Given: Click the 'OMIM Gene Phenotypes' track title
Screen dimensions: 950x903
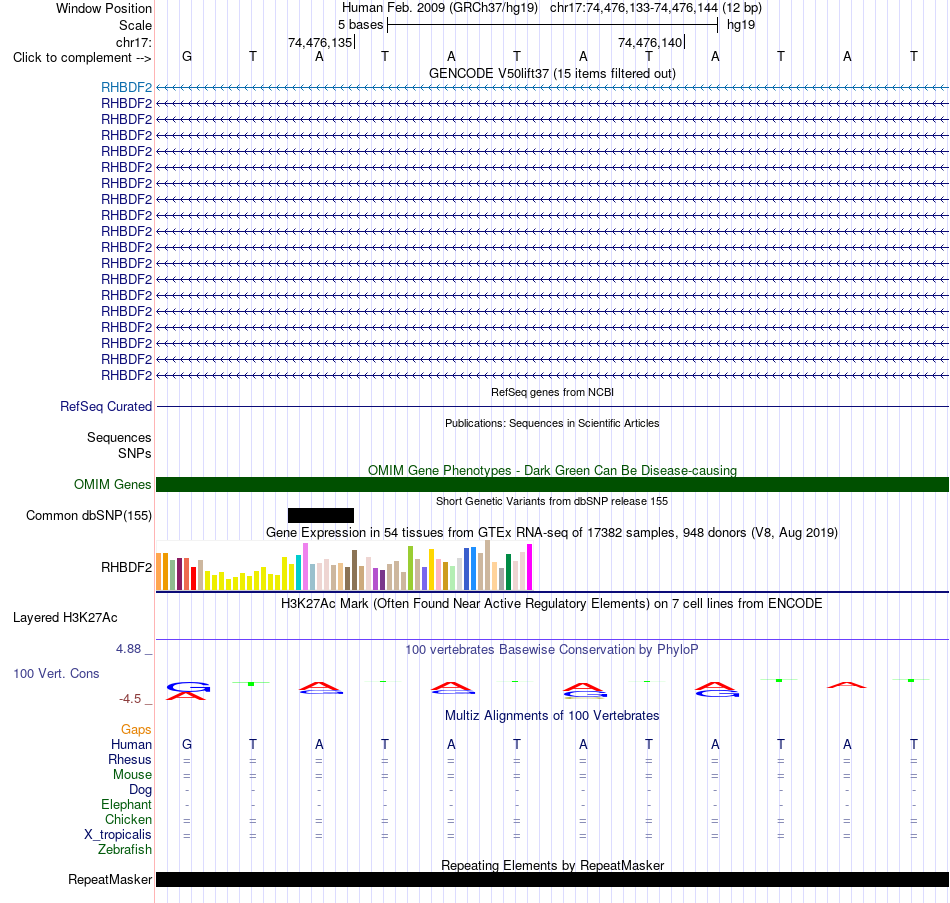Looking at the screenshot, I should [552, 470].
